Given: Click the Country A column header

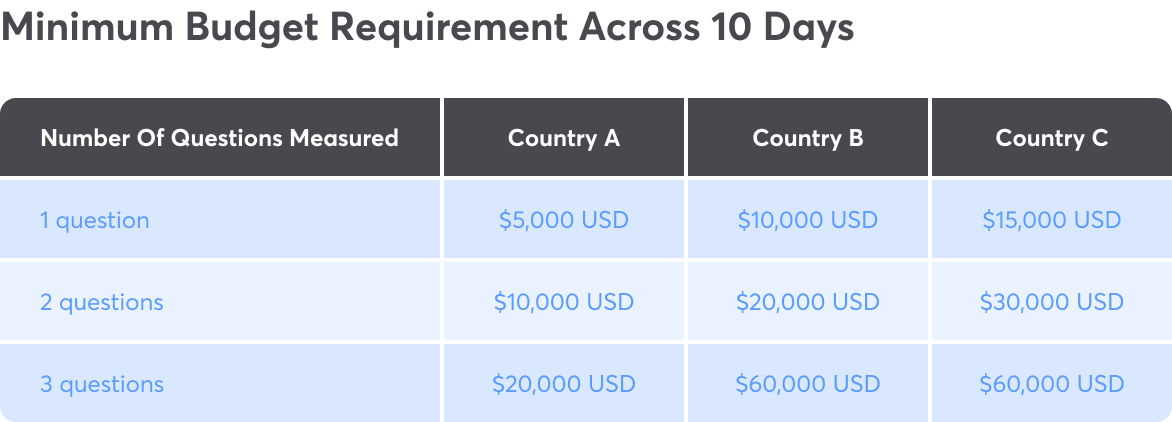Looking at the screenshot, I should [564, 137].
